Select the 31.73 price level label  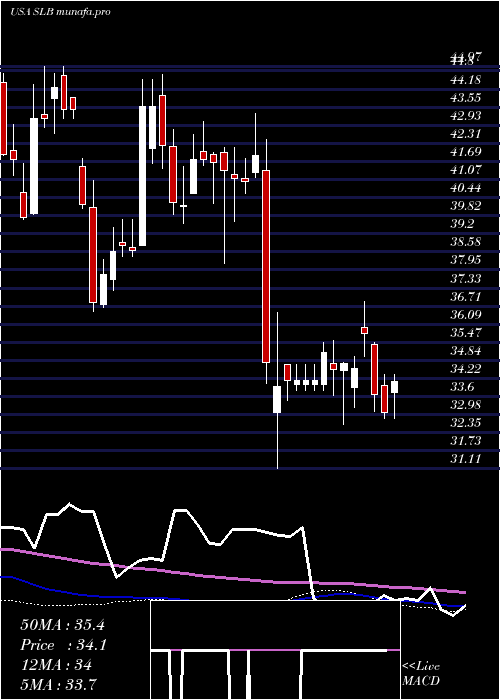[465, 441]
